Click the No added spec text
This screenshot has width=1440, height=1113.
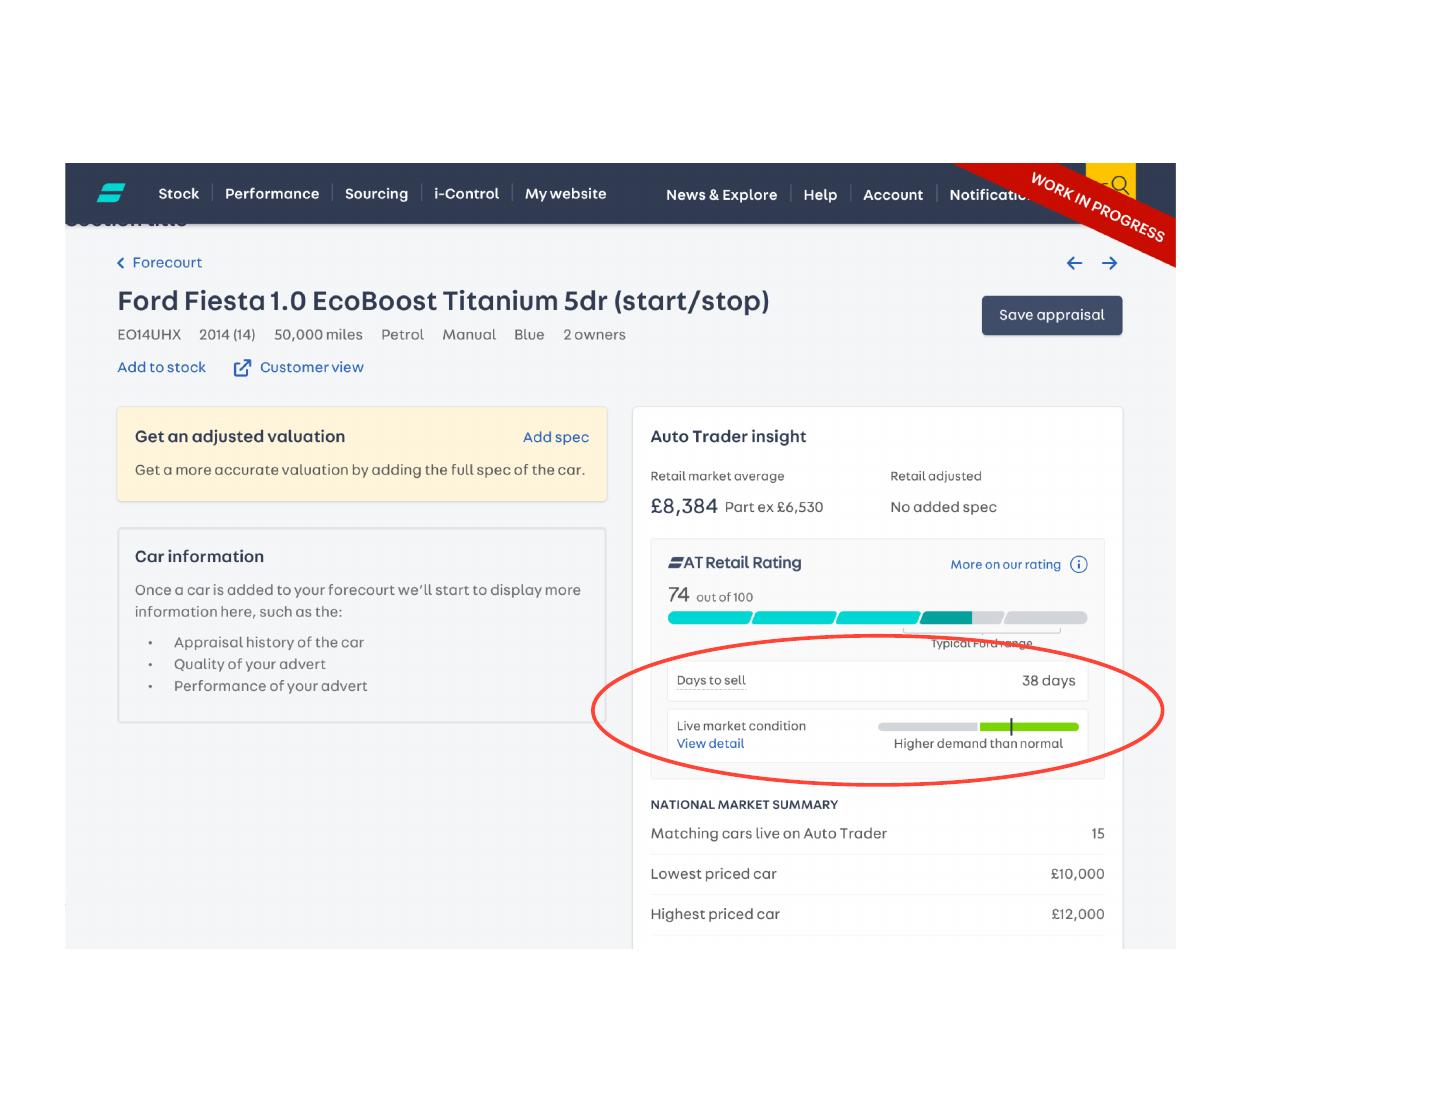pyautogui.click(x=943, y=507)
